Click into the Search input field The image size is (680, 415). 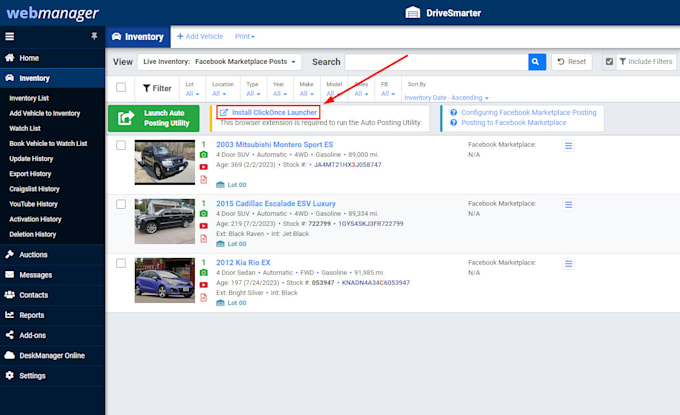coord(436,62)
